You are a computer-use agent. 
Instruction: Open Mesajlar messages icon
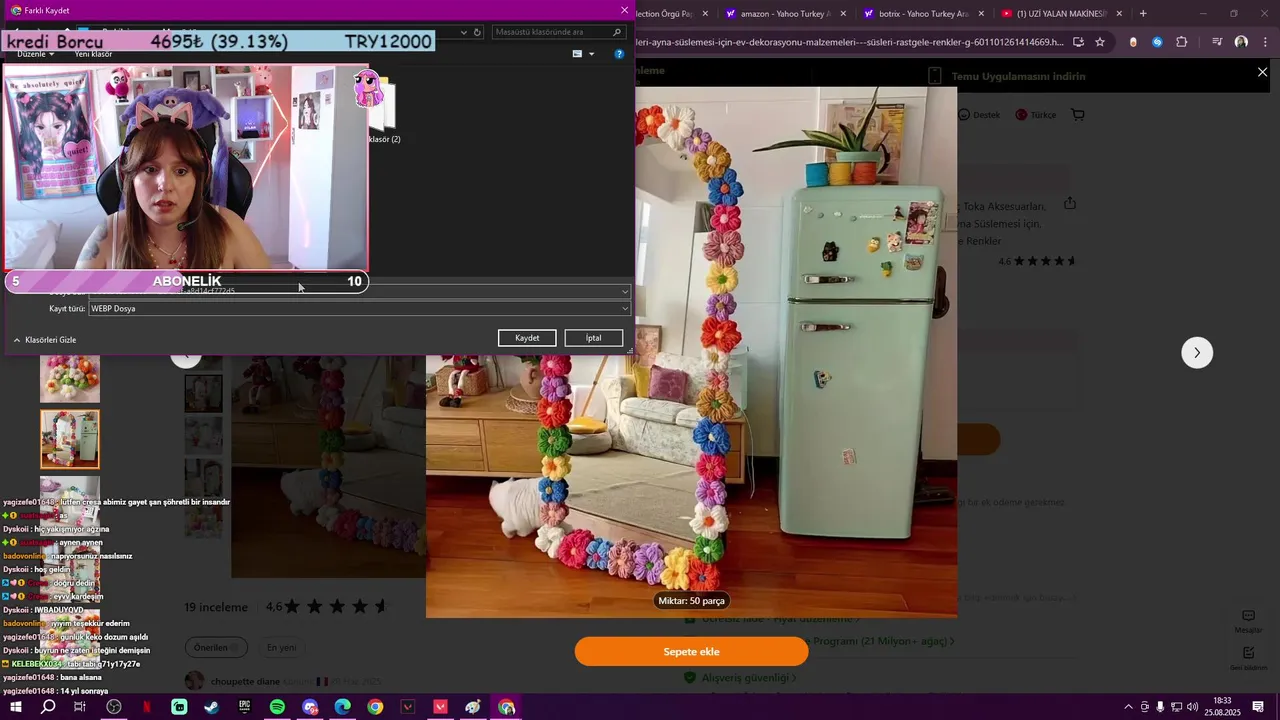pos(1248,621)
